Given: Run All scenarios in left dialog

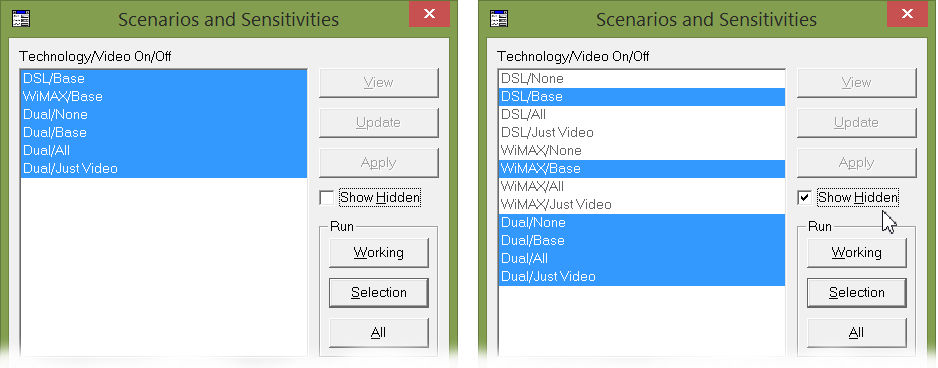Looking at the screenshot, I should coord(379,333).
